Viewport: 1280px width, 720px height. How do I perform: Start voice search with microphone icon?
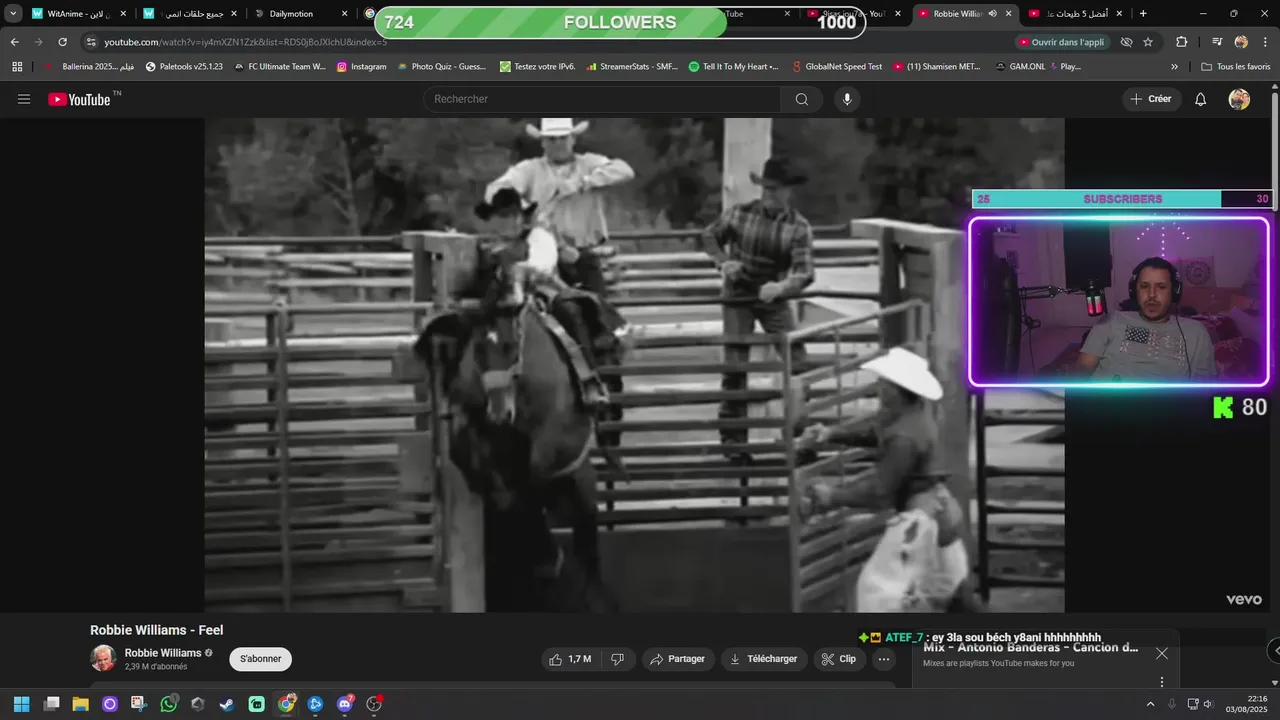(x=847, y=99)
